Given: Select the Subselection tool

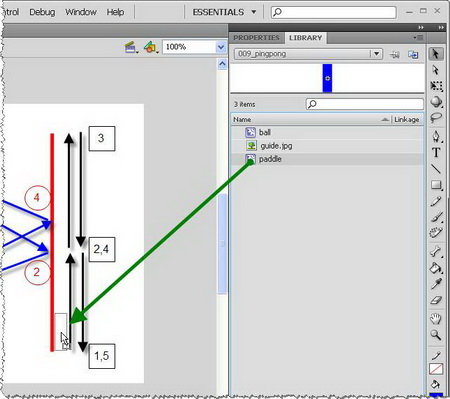Looking at the screenshot, I should coord(436,70).
